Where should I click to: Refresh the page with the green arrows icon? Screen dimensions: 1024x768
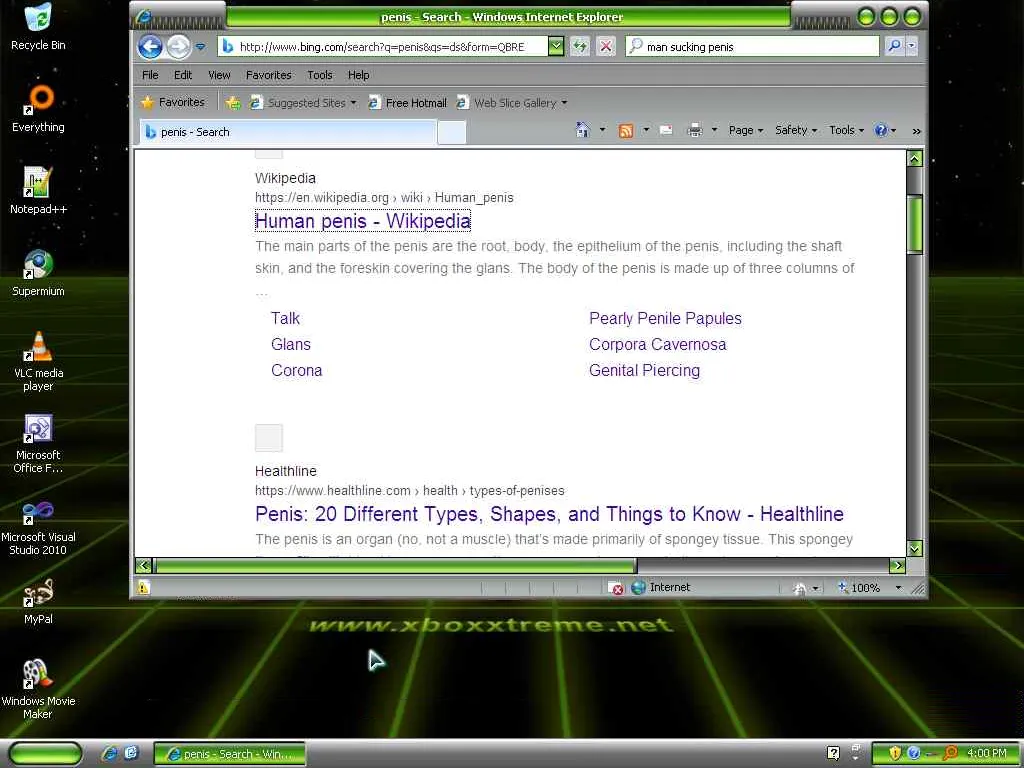tap(579, 46)
